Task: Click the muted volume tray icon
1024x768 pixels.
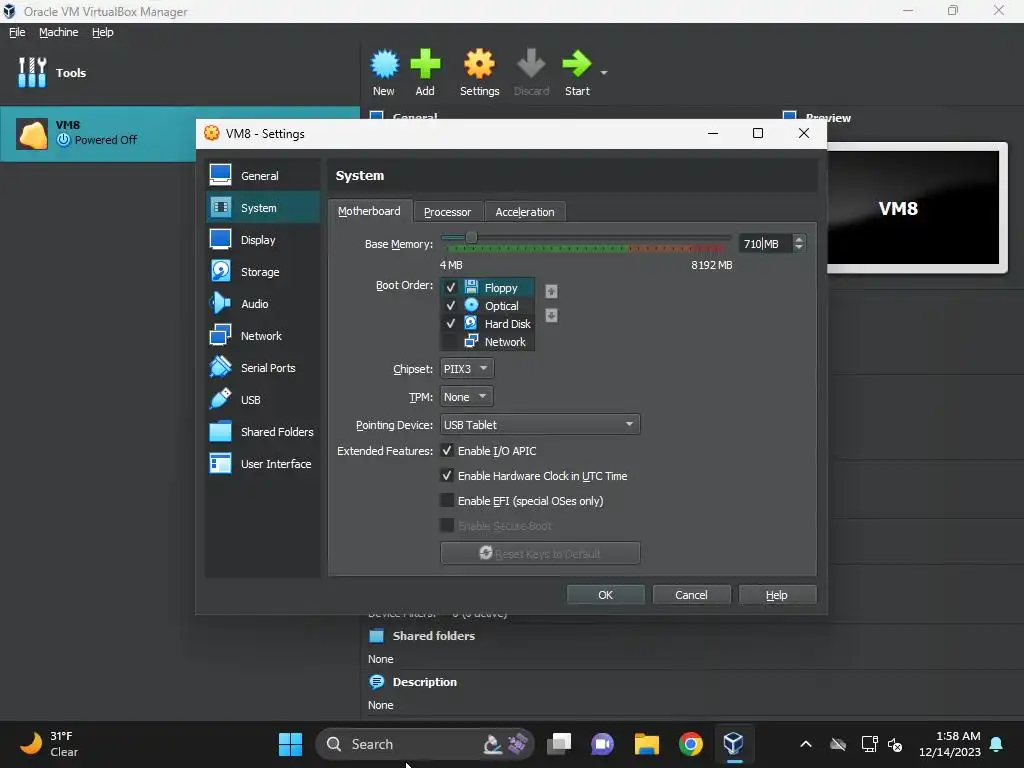Action: point(895,744)
